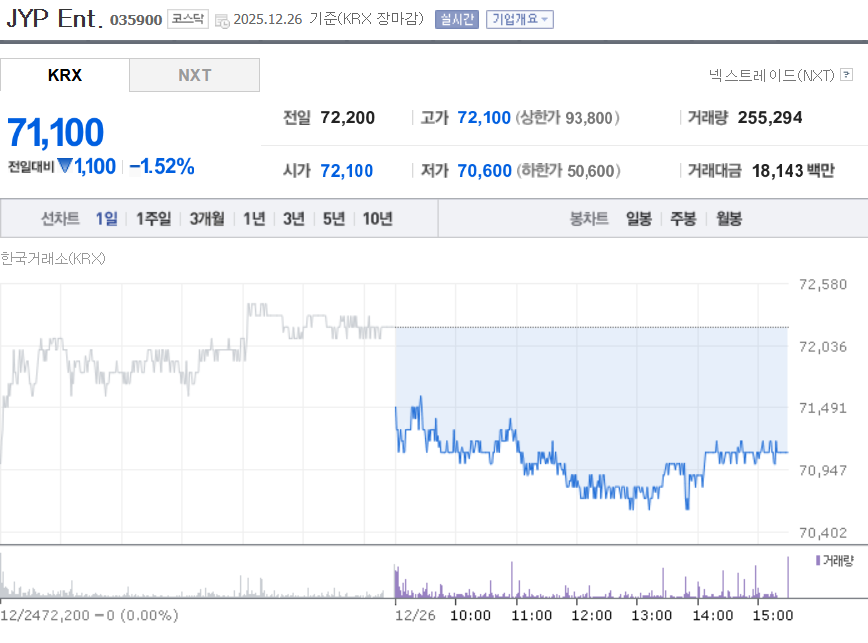Click the 2025.12.26 date text
Screen dimensions: 868x643
point(268,19)
